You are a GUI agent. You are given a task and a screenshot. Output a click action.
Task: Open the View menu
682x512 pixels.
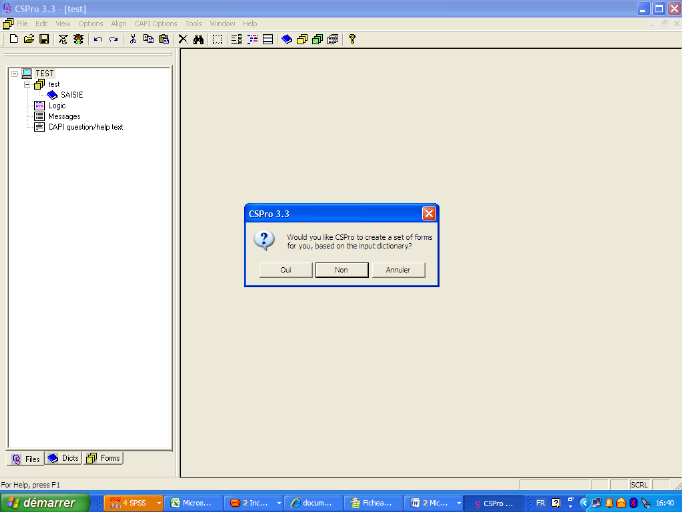click(x=63, y=23)
